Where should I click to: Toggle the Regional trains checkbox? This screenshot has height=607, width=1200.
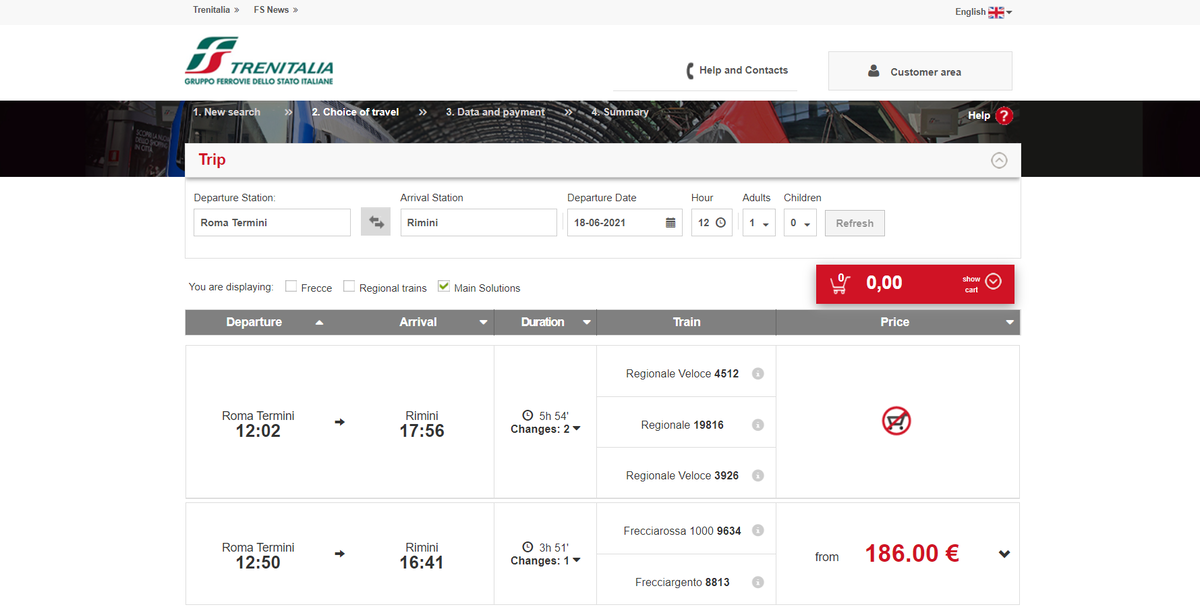(349, 286)
